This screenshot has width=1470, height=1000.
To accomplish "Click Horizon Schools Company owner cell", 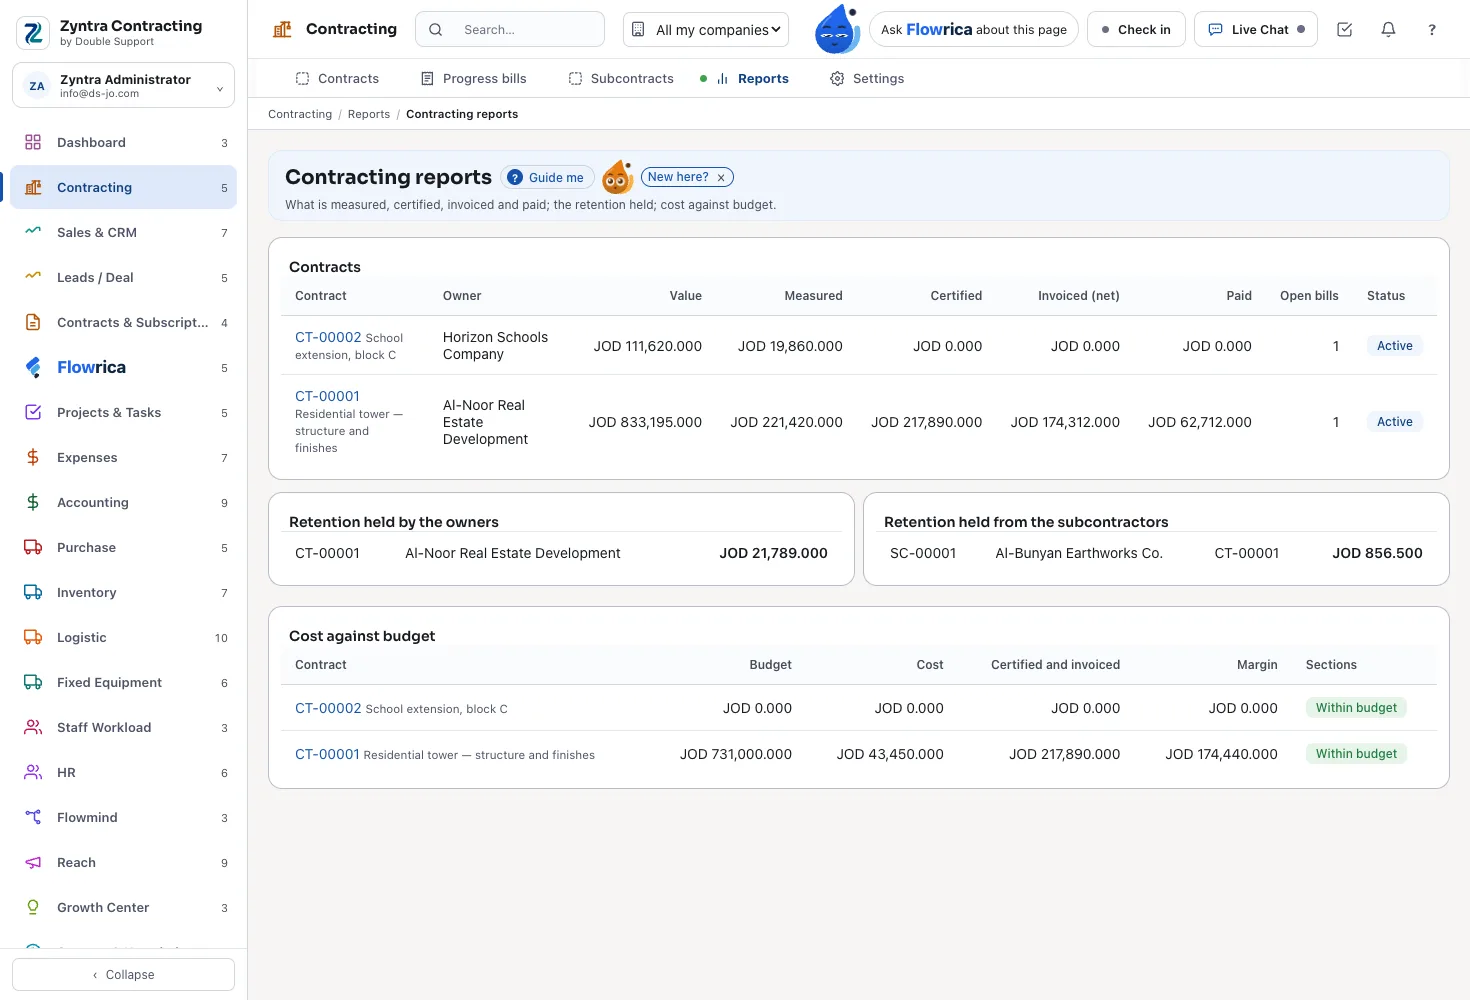I will [x=496, y=346].
